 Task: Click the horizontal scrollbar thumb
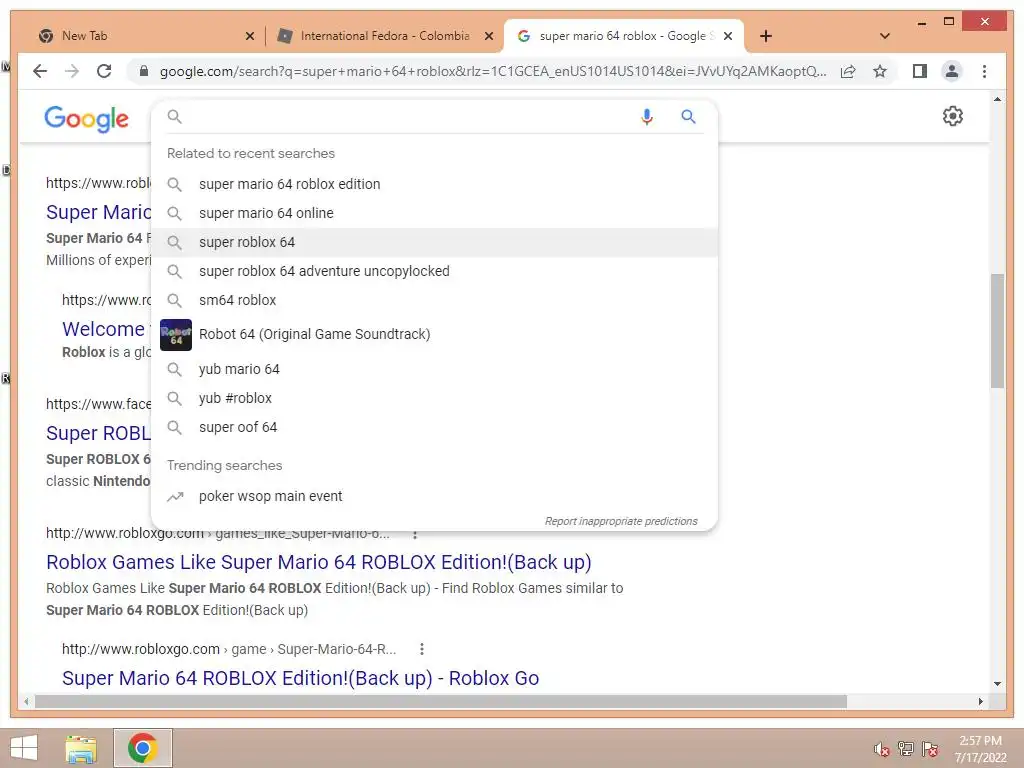coord(441,701)
